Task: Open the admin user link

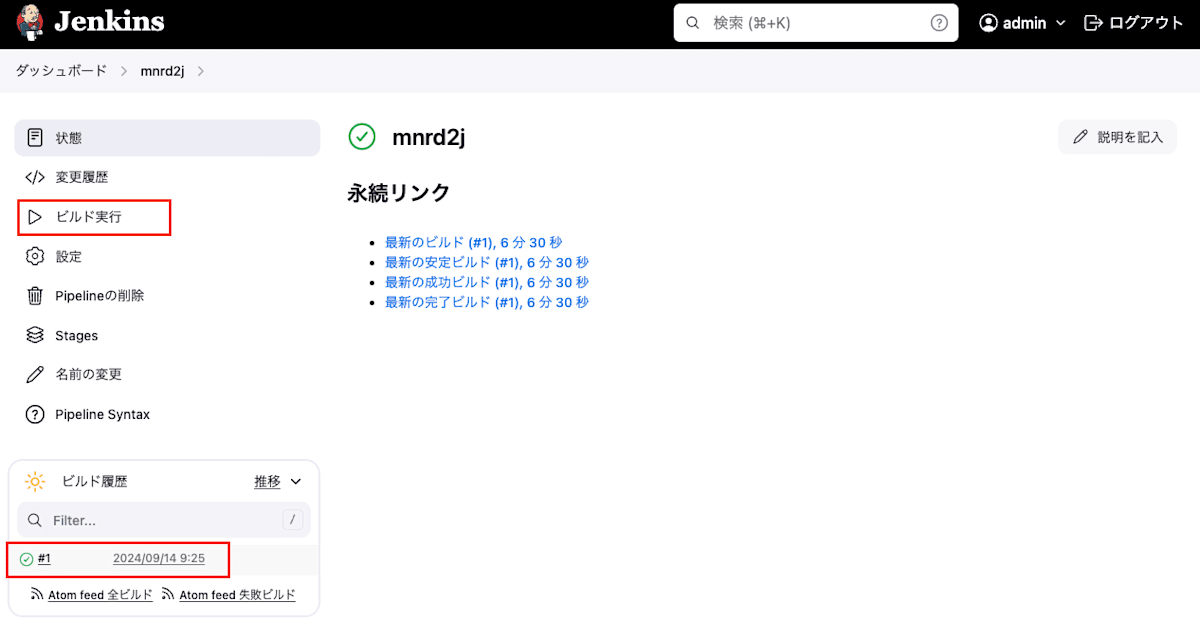Action: [1023, 22]
